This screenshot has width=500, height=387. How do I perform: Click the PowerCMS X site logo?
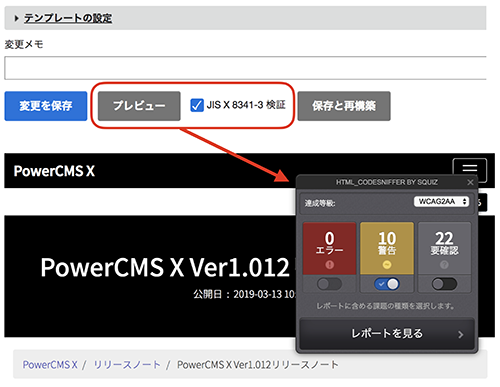coord(54,171)
